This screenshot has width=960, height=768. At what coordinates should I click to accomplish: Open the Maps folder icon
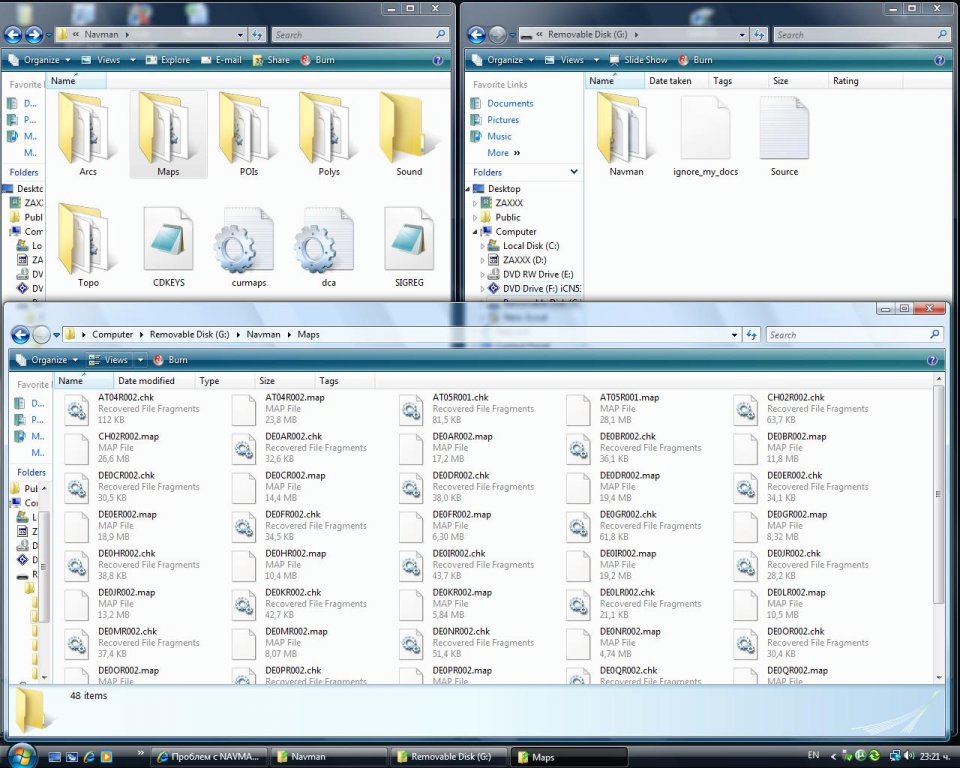[167, 128]
